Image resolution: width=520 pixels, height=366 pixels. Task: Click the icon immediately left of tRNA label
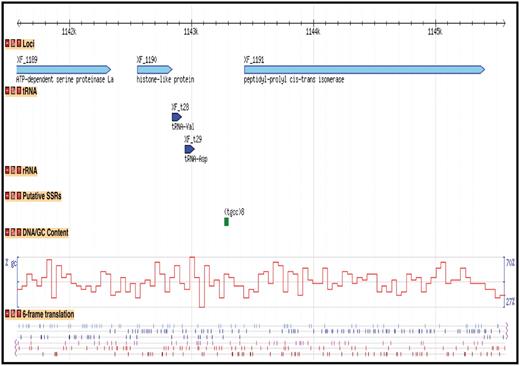(x=19, y=91)
